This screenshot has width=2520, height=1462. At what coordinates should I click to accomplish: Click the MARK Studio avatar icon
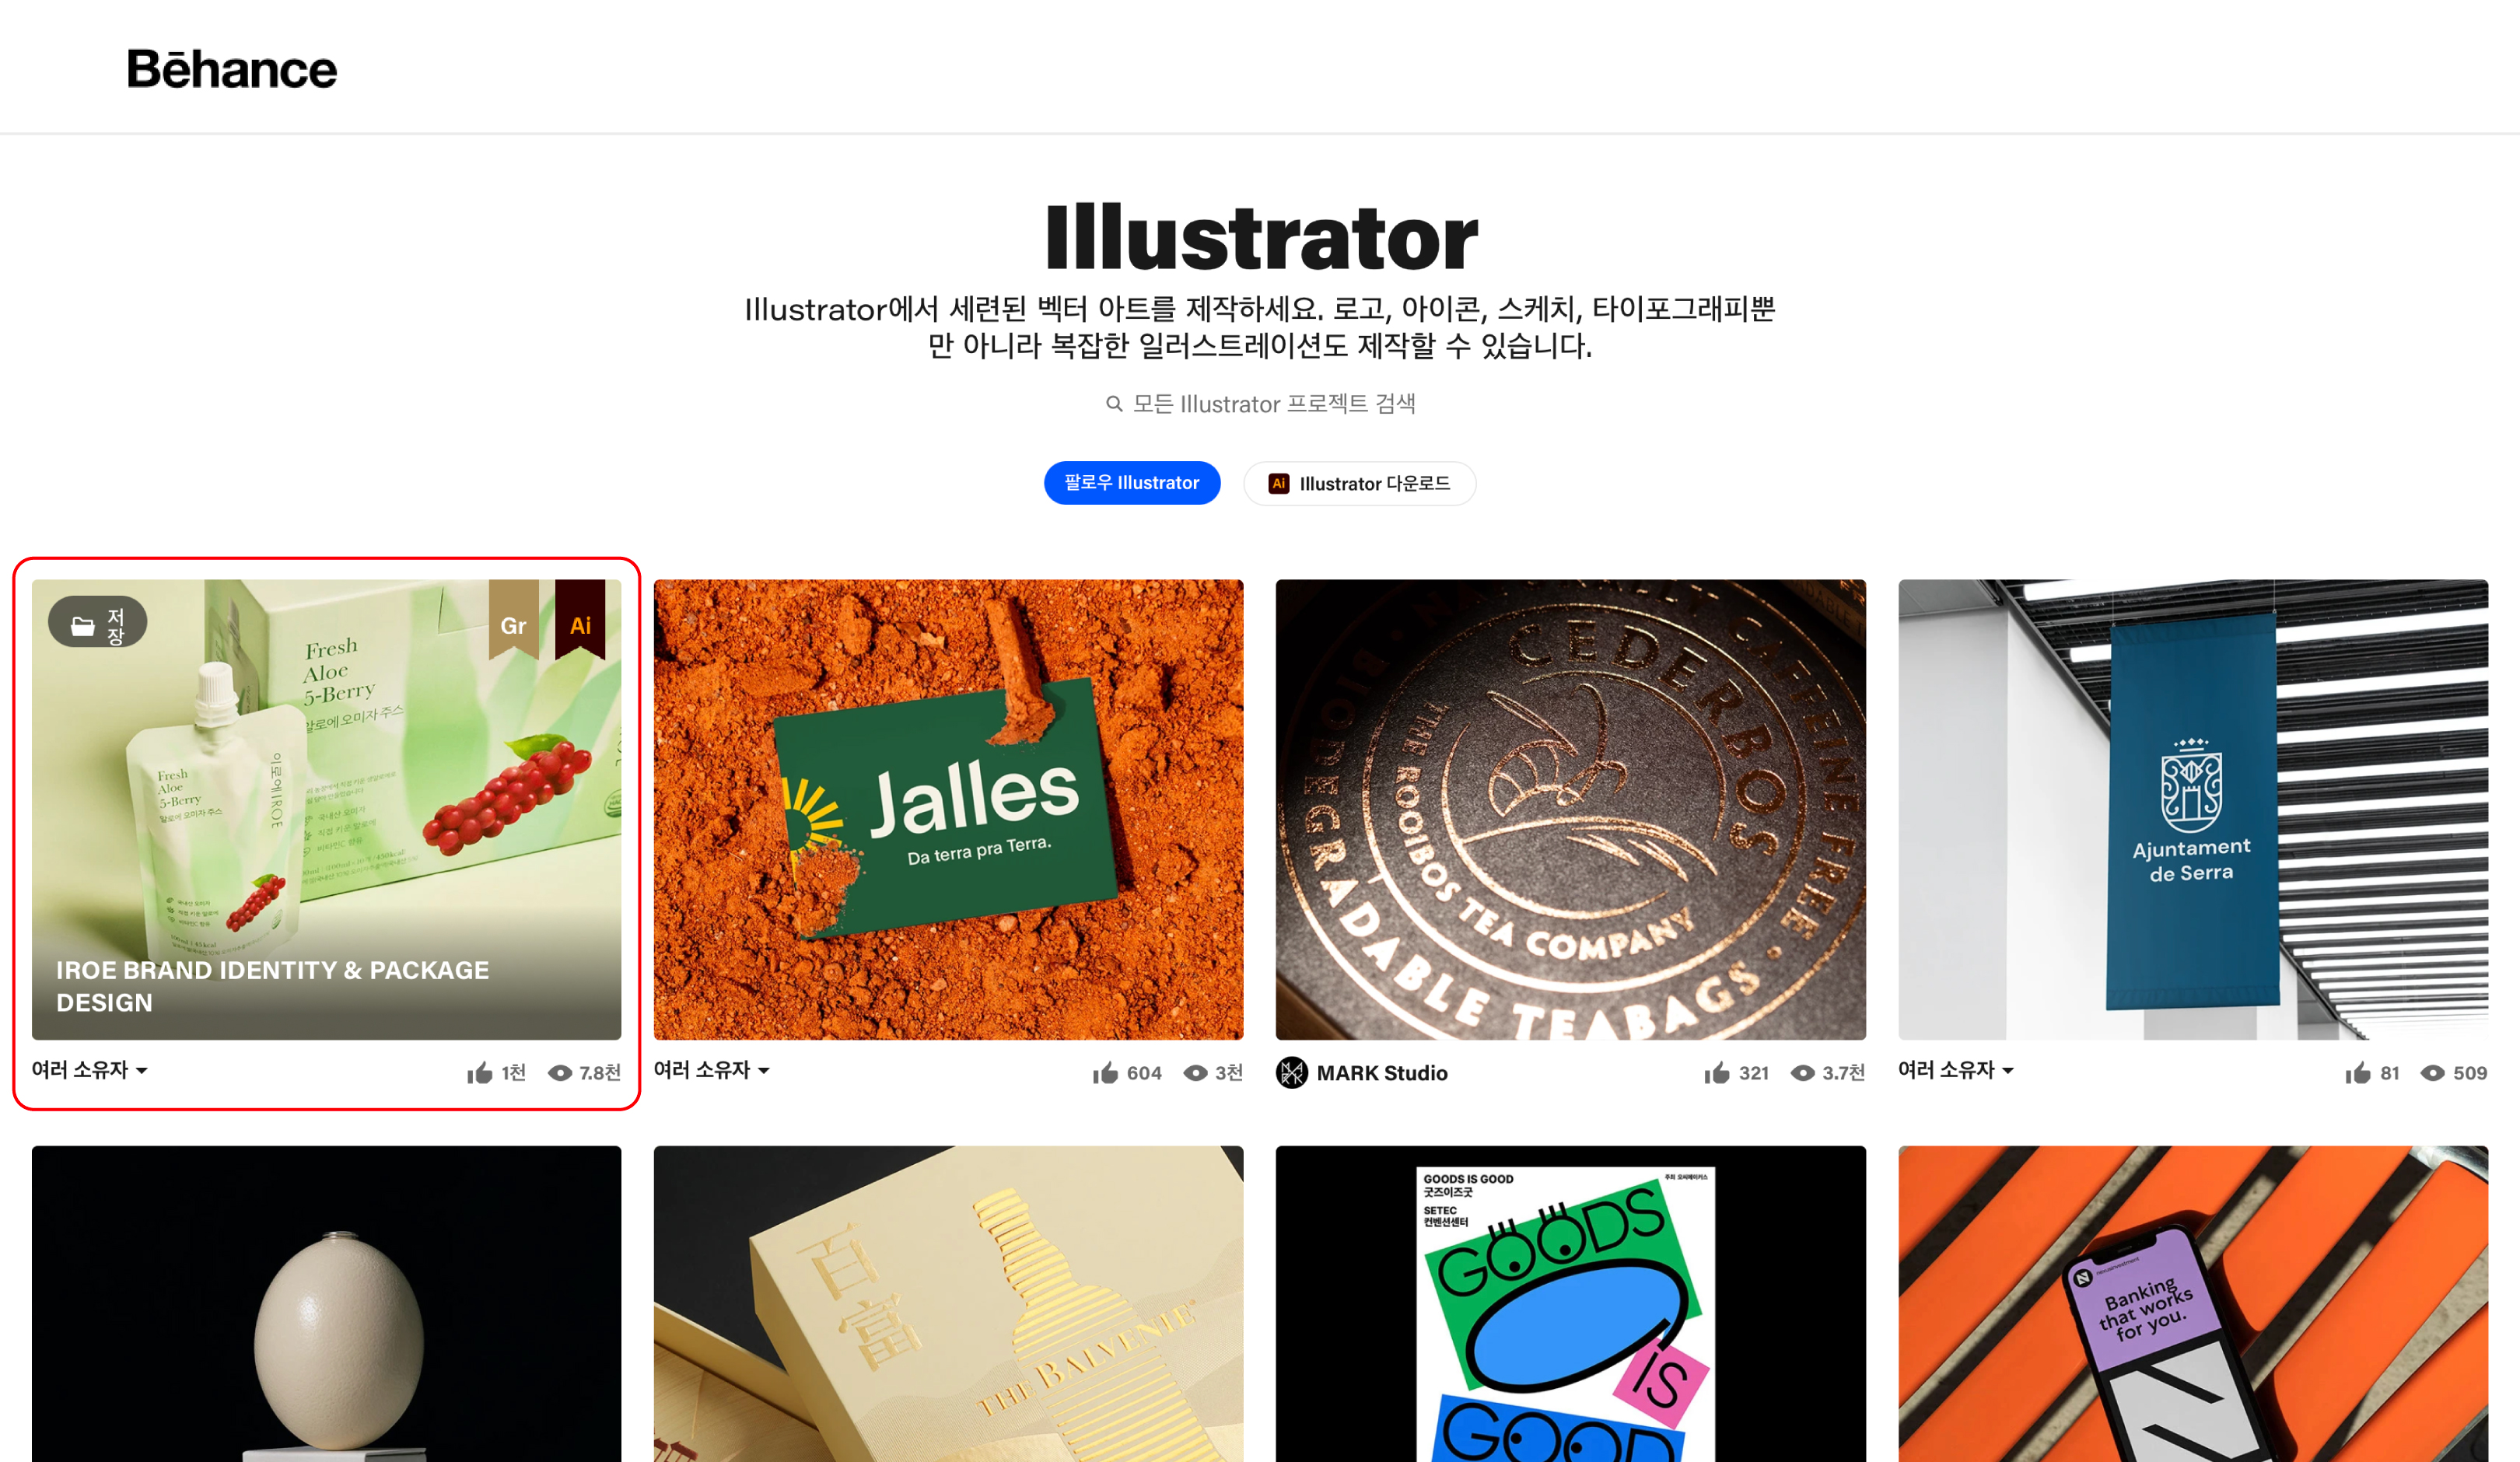1292,1073
